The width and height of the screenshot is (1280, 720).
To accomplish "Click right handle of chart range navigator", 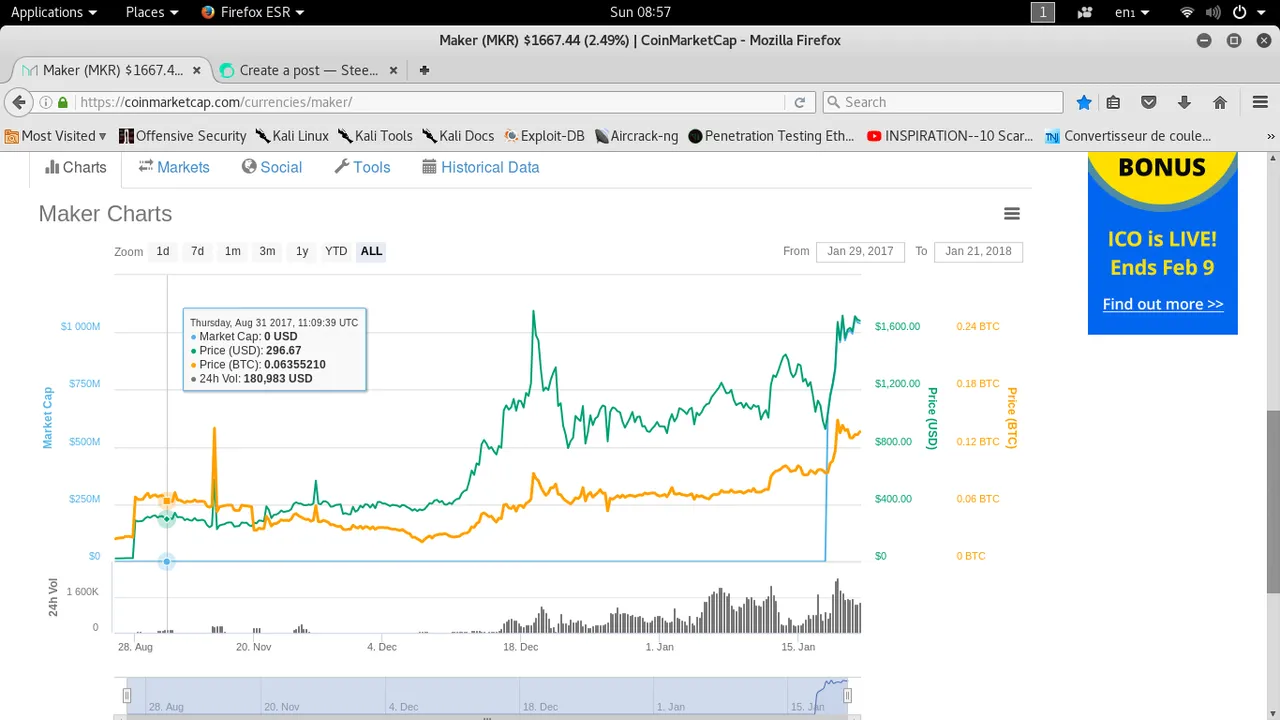I will (847, 695).
